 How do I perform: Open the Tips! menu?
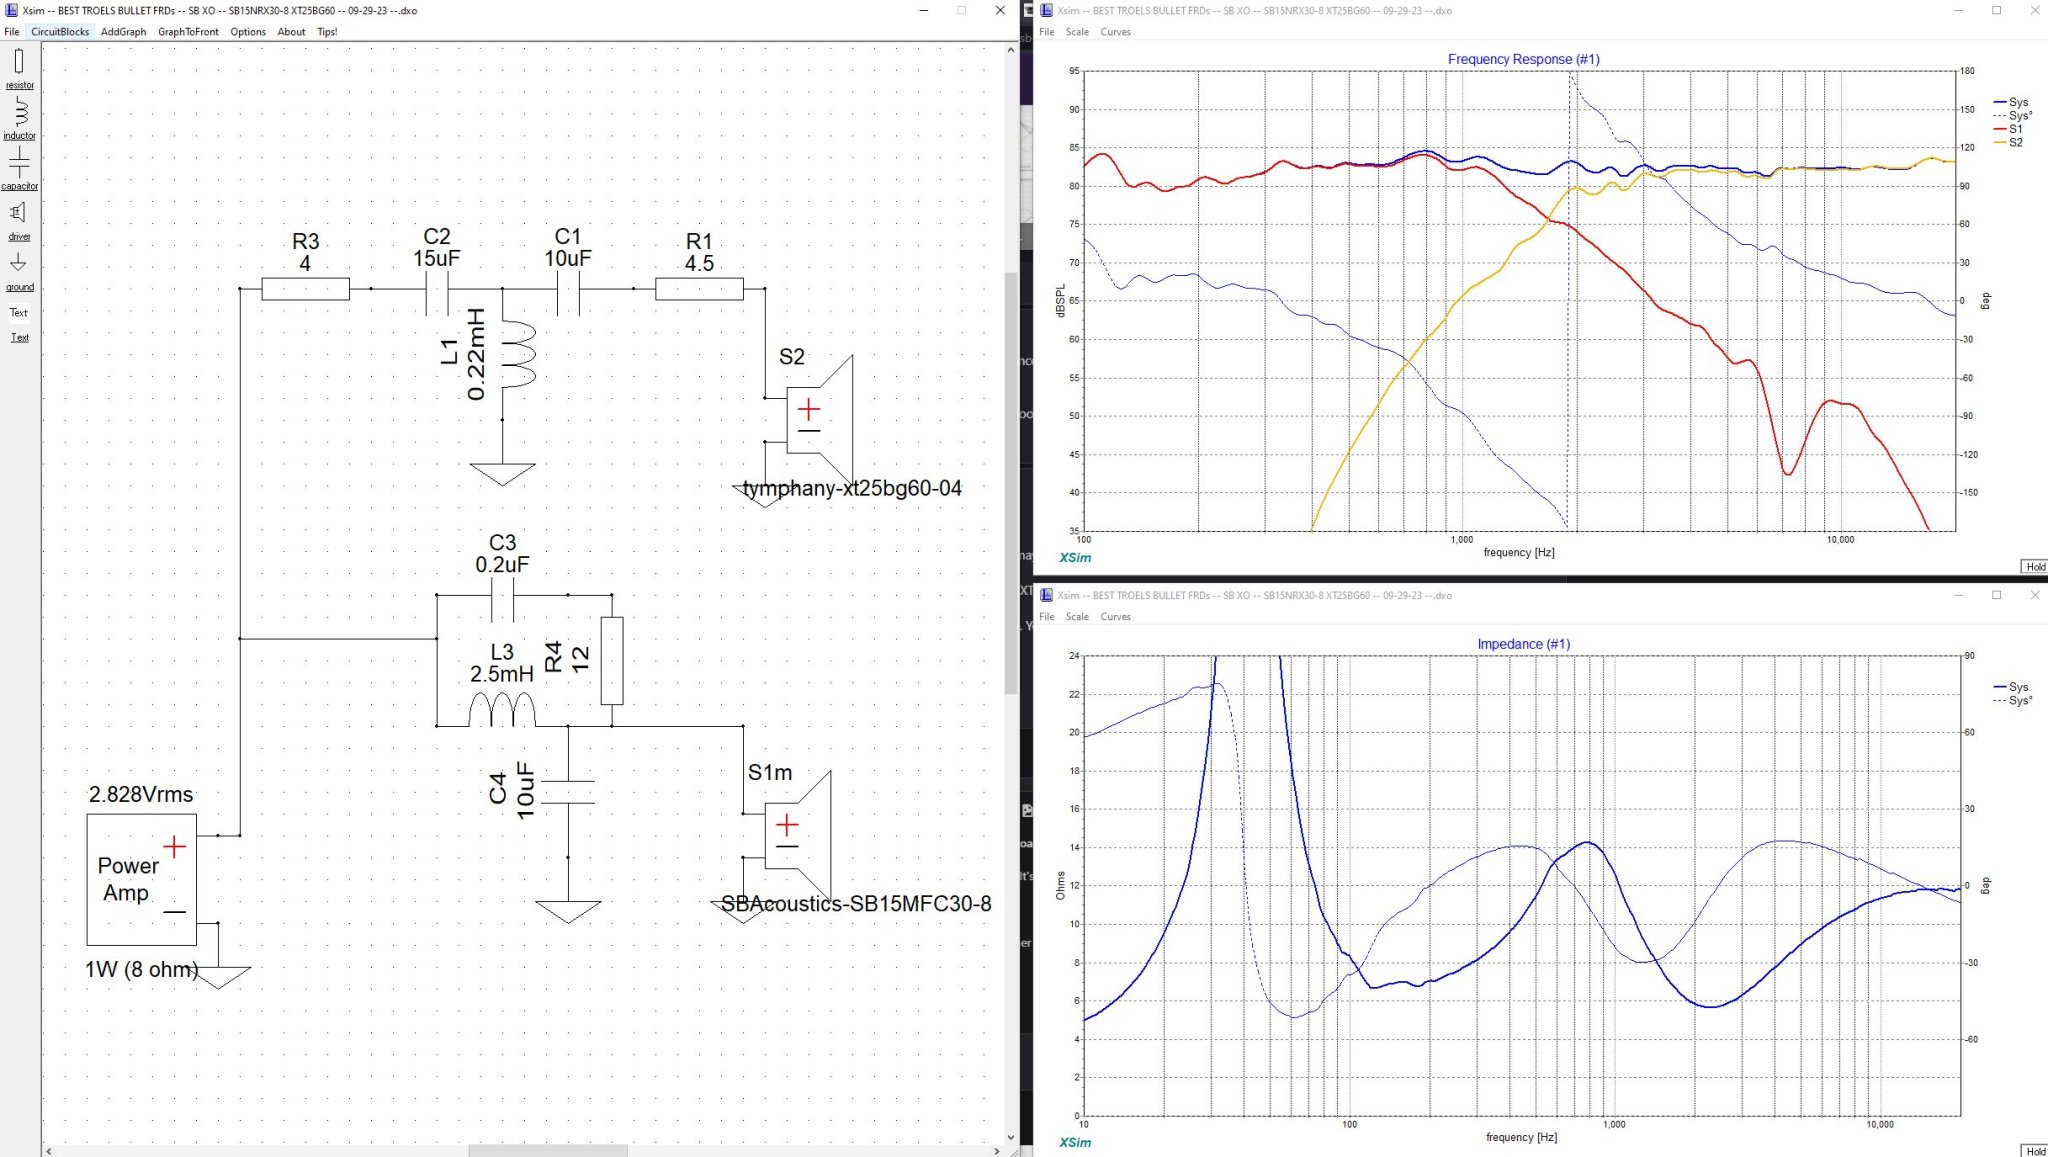(x=327, y=32)
